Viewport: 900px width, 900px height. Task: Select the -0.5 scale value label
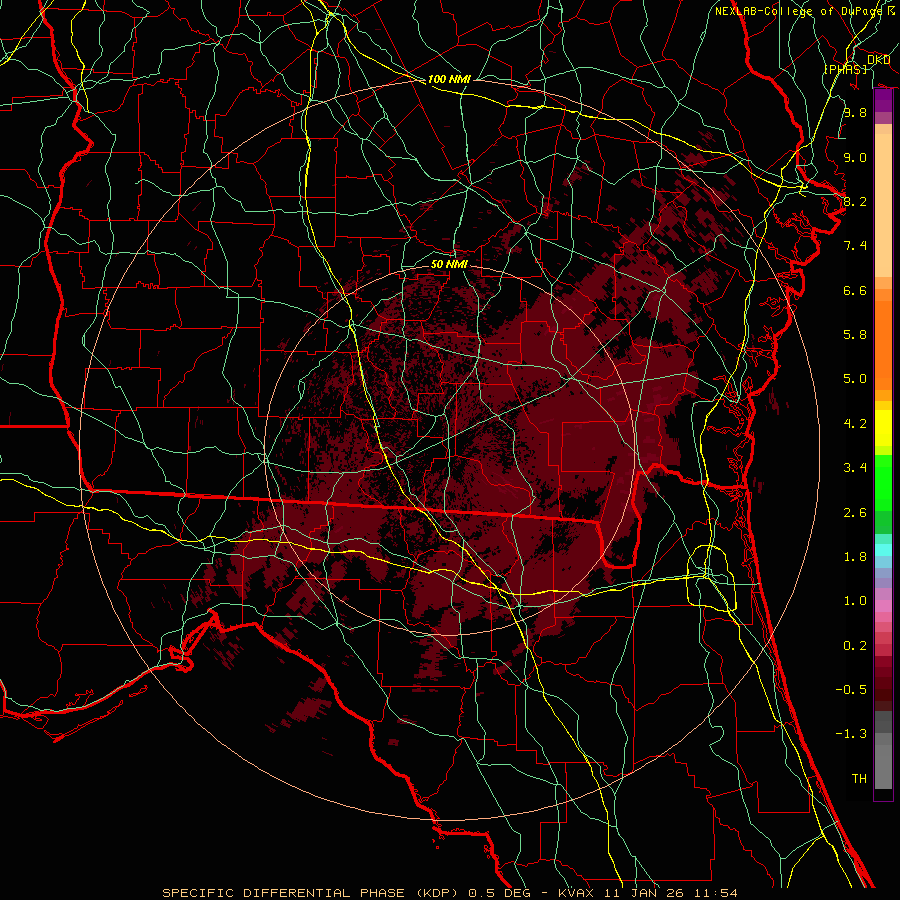click(851, 690)
